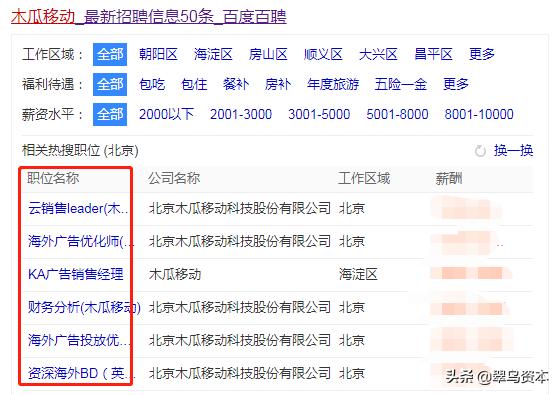
Task: Filter benefits by 包住
Action: 194,84
